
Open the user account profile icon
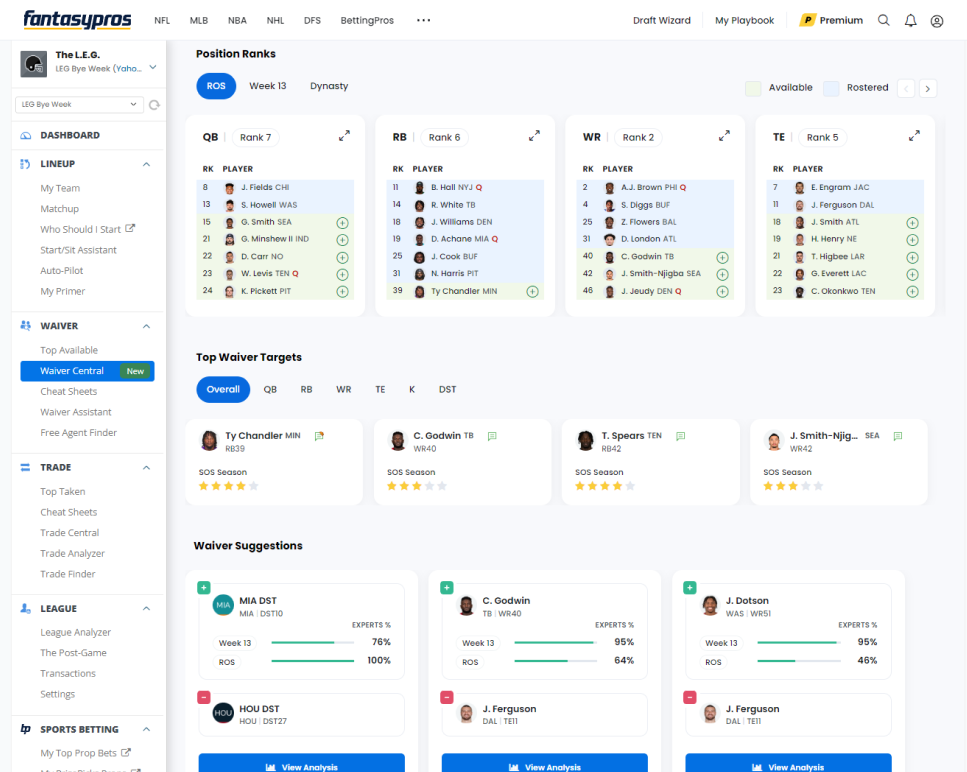937,21
